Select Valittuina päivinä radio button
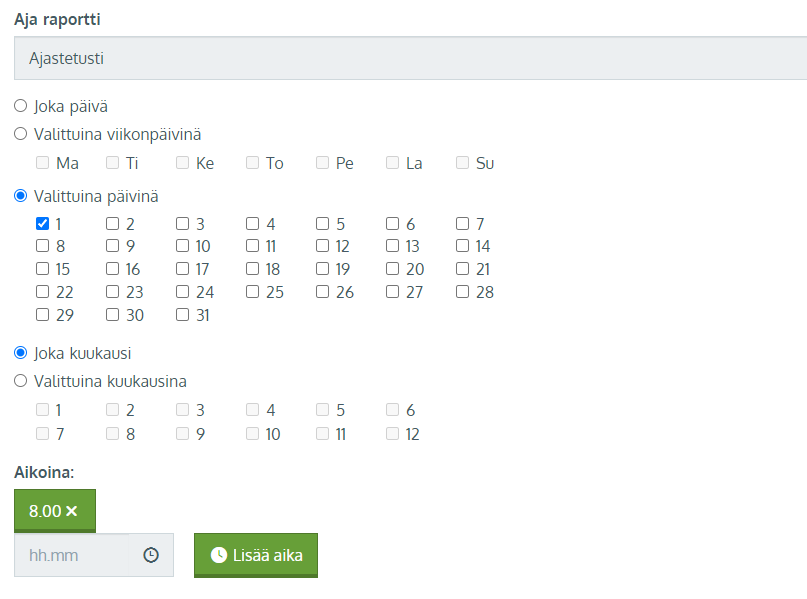 pos(21,196)
